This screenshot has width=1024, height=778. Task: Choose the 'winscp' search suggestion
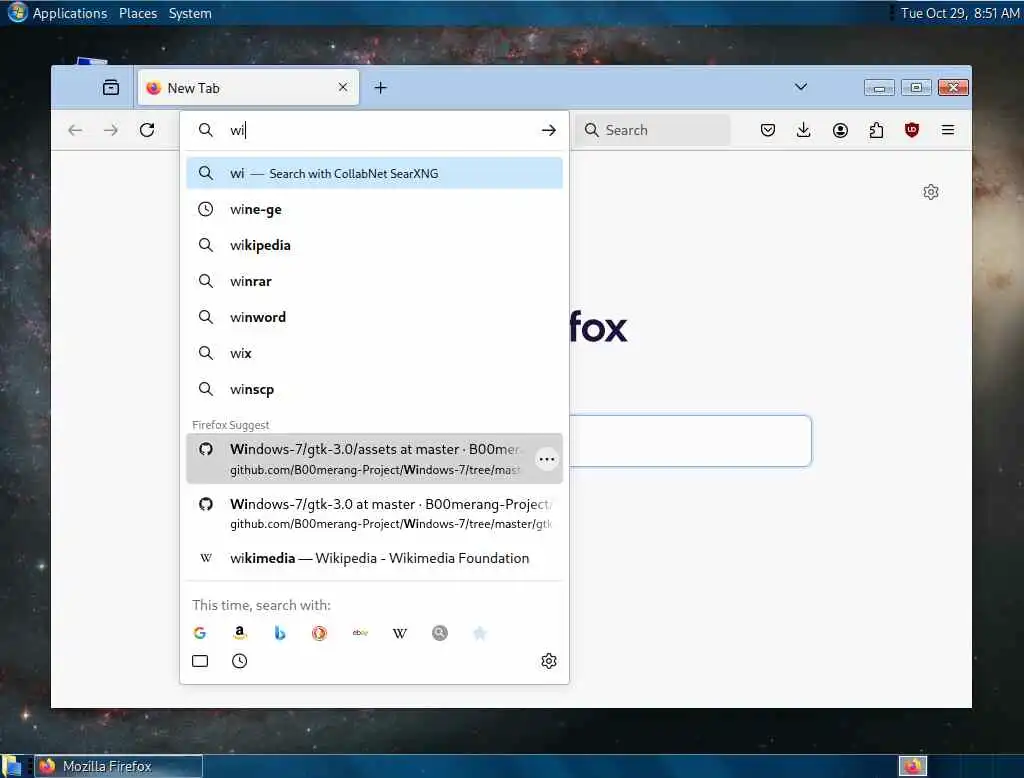pyautogui.click(x=374, y=389)
